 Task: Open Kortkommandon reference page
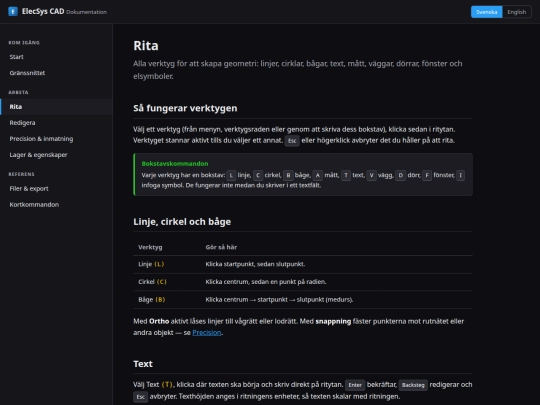coord(56,205)
